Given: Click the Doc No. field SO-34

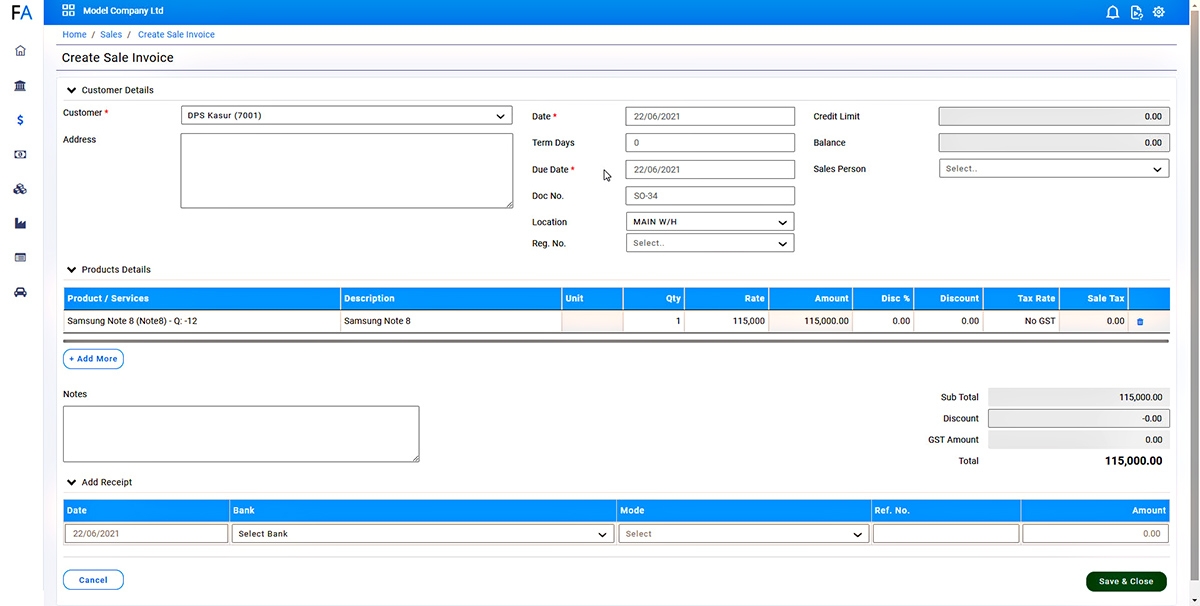Looking at the screenshot, I should point(710,196).
